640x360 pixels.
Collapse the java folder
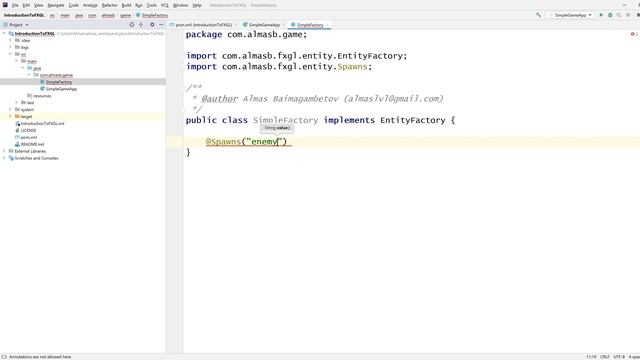[x=22, y=68]
